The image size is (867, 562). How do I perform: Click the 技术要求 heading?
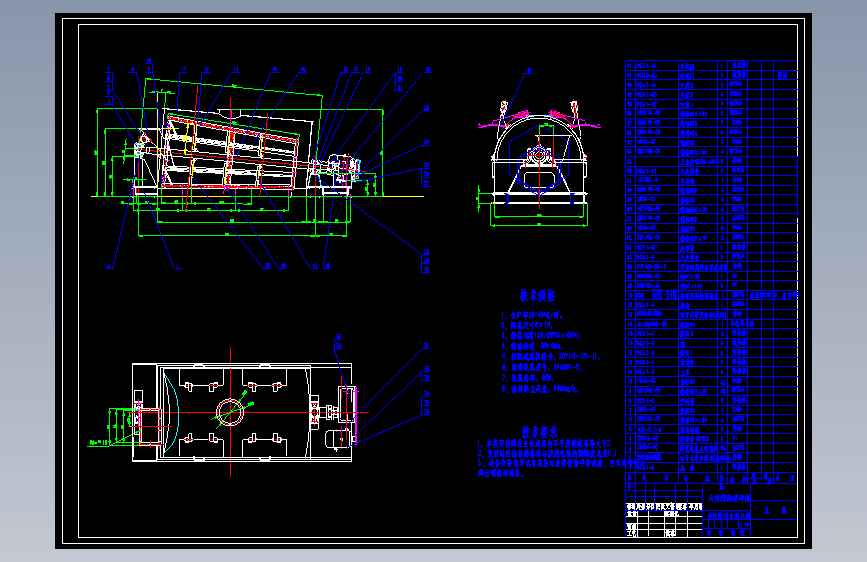coord(539,432)
